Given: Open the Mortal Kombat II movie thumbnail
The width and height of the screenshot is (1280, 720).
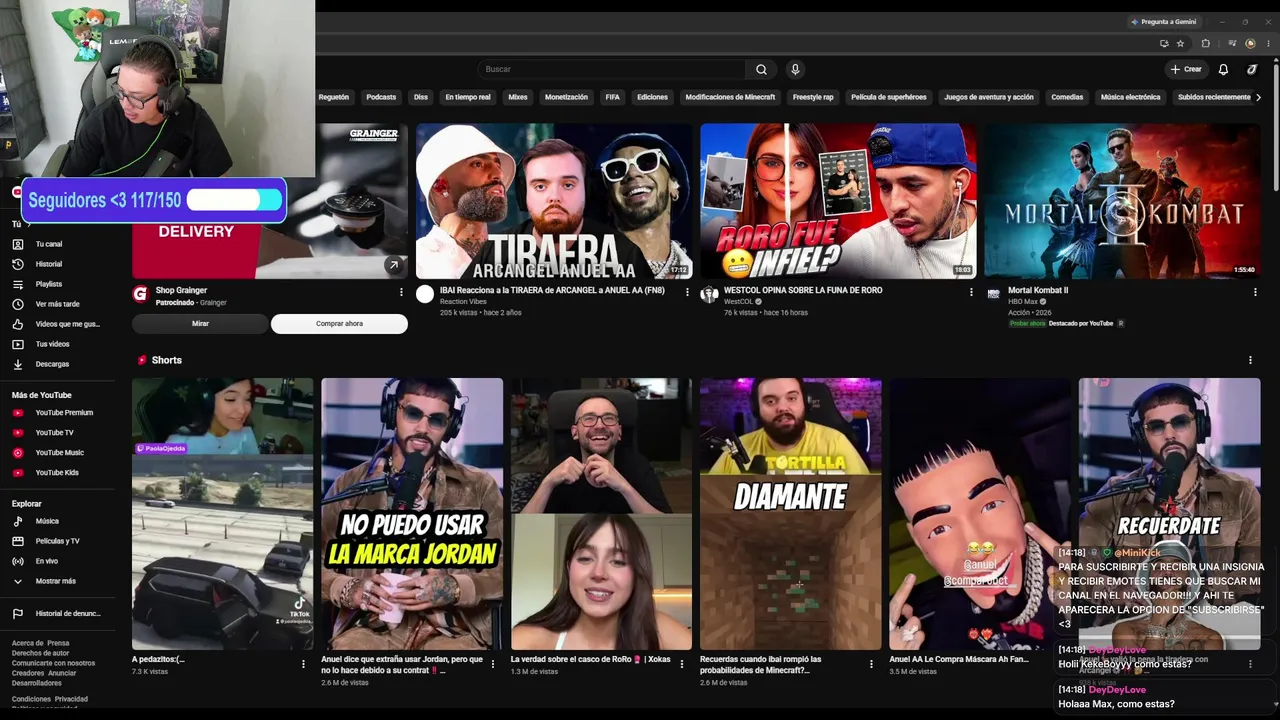Looking at the screenshot, I should tap(1123, 201).
